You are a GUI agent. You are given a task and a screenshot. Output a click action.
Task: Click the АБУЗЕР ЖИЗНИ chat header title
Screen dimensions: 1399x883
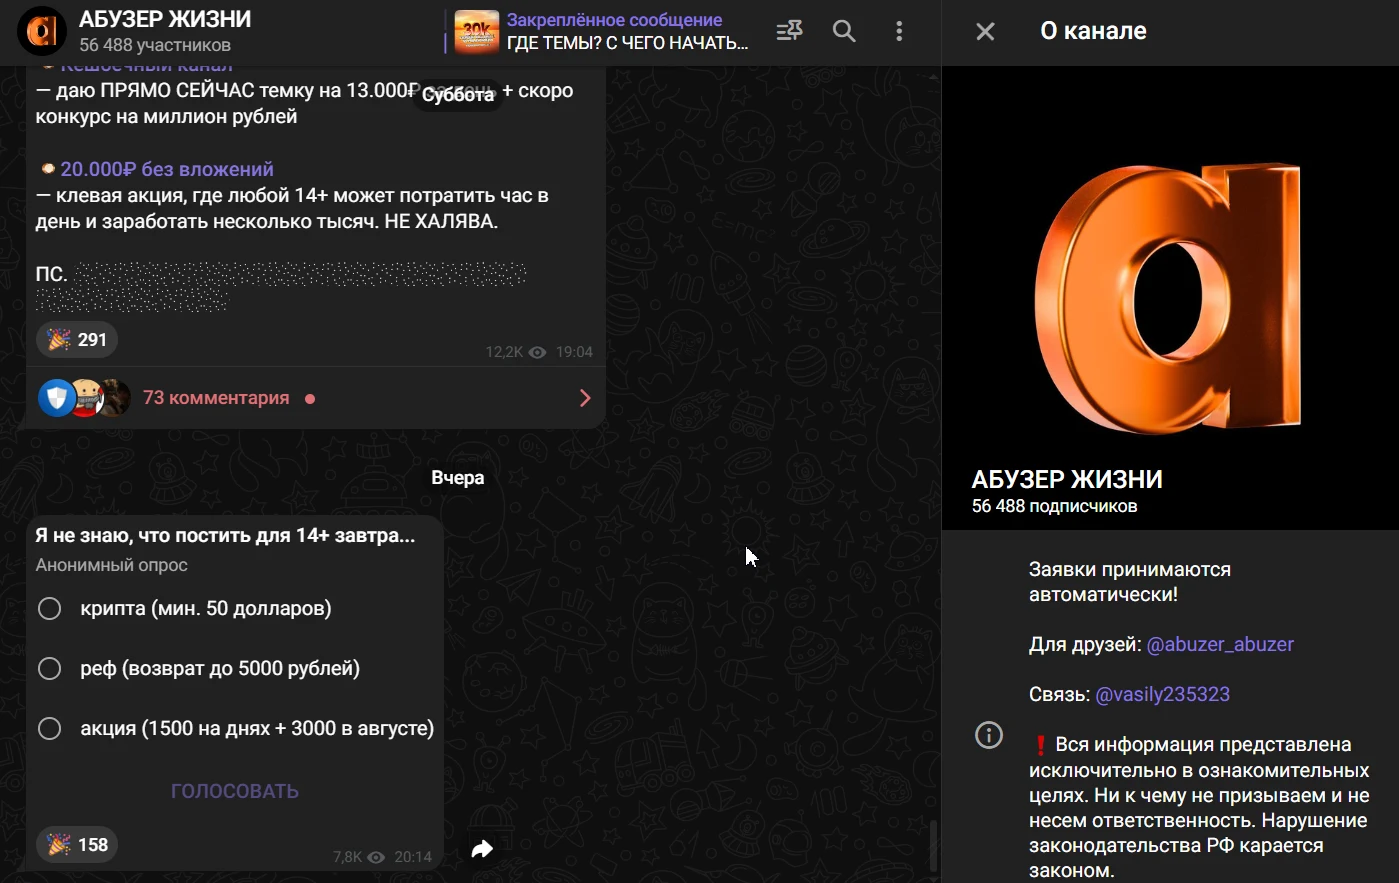(x=165, y=19)
